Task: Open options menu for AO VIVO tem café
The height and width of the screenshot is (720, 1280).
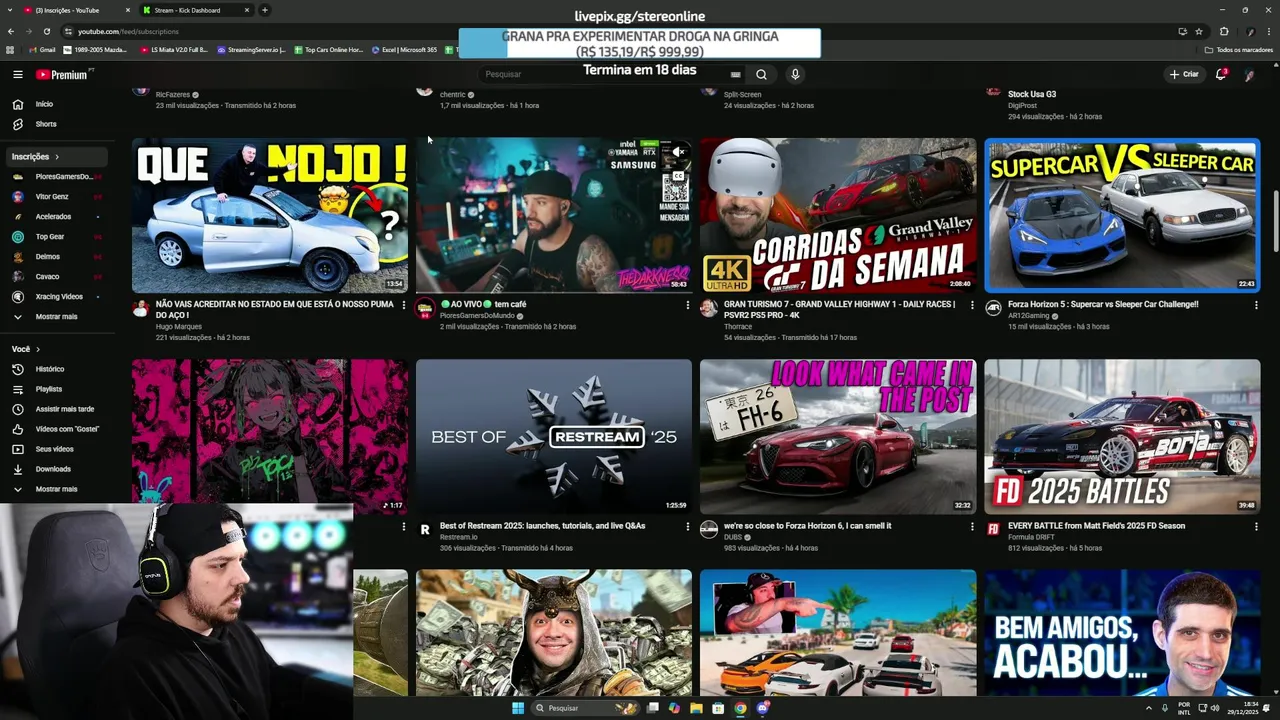Action: (688, 305)
